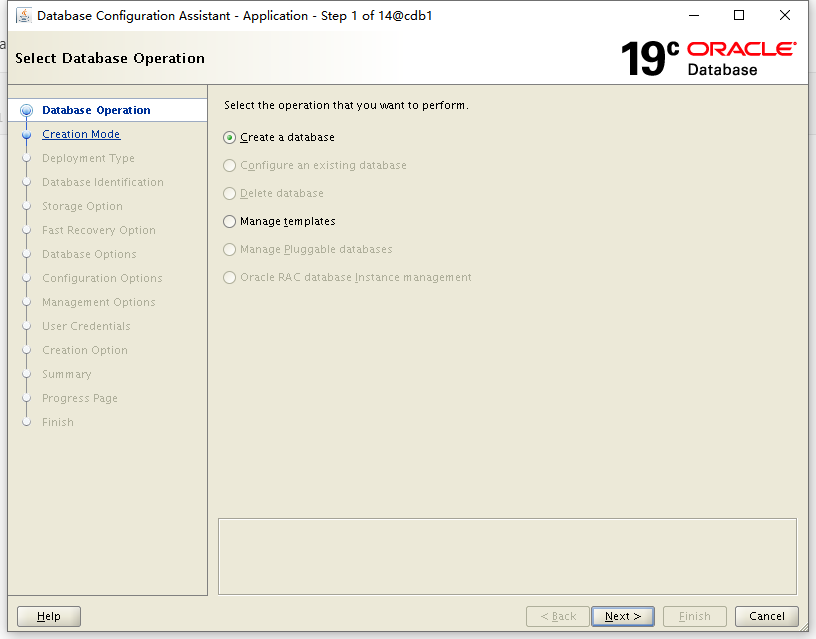Maximize the Database Configuration Assistant window
The image size is (816, 639).
(739, 16)
